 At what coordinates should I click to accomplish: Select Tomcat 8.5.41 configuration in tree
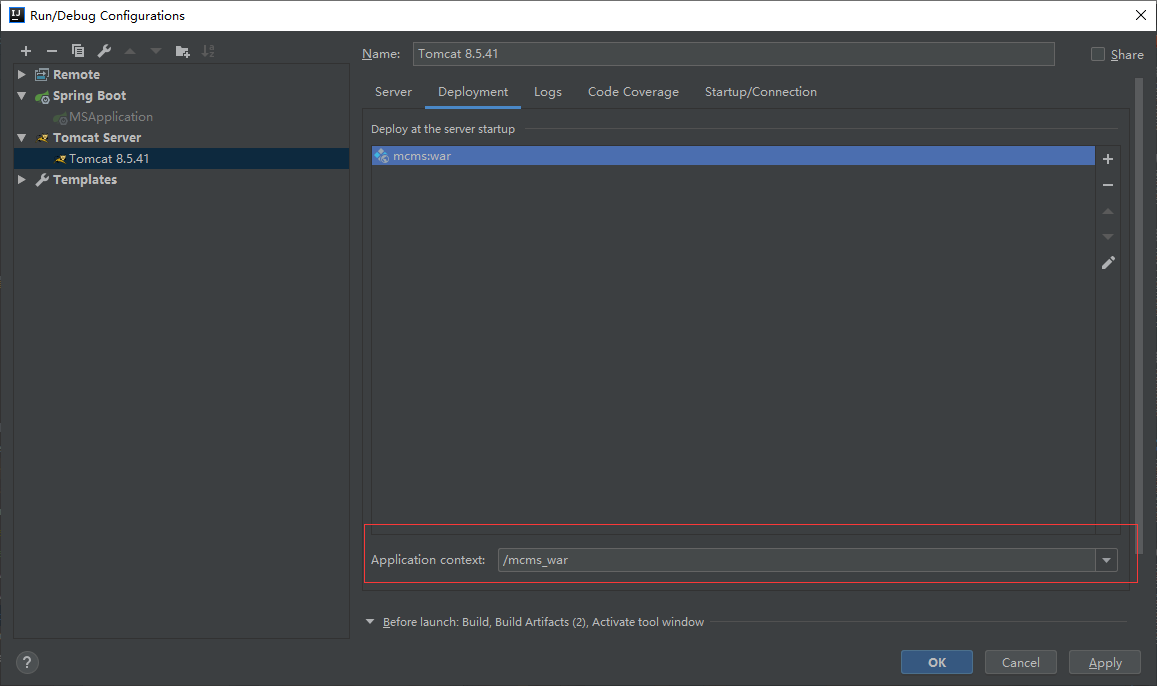pos(182,159)
